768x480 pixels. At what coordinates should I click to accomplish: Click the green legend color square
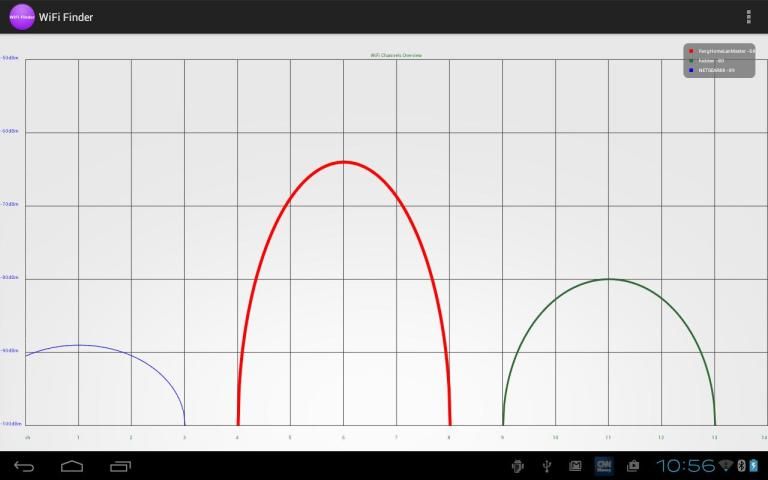click(690, 61)
